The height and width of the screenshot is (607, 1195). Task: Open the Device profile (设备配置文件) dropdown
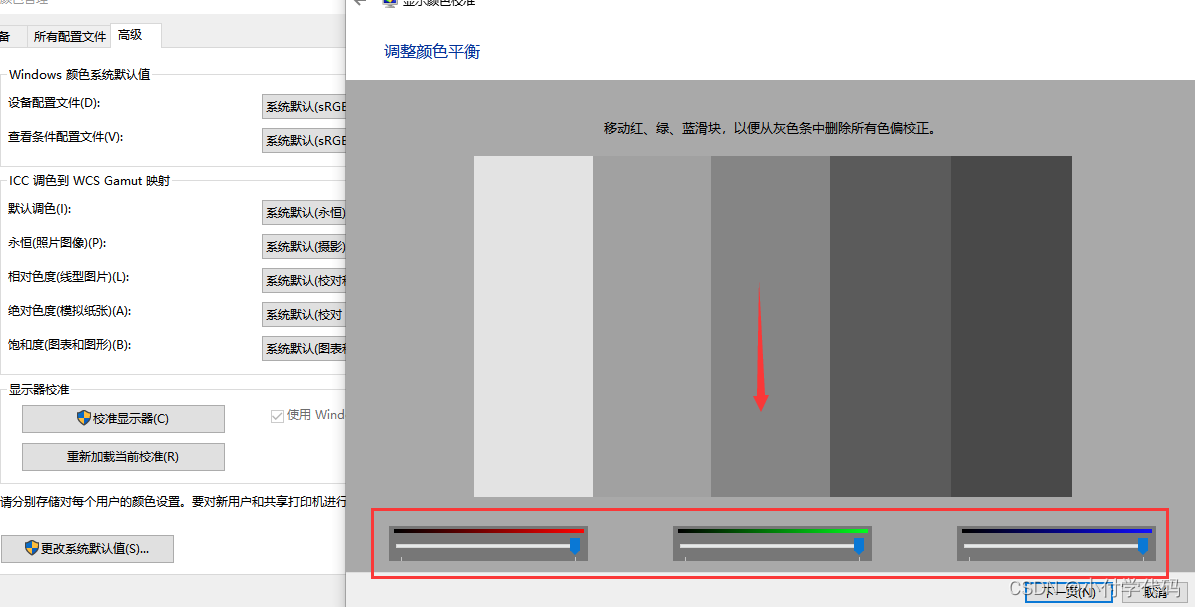click(304, 107)
